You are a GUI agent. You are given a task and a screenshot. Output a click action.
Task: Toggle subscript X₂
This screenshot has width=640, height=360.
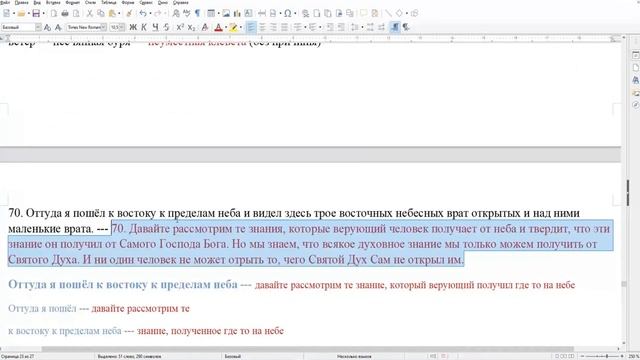click(x=191, y=27)
